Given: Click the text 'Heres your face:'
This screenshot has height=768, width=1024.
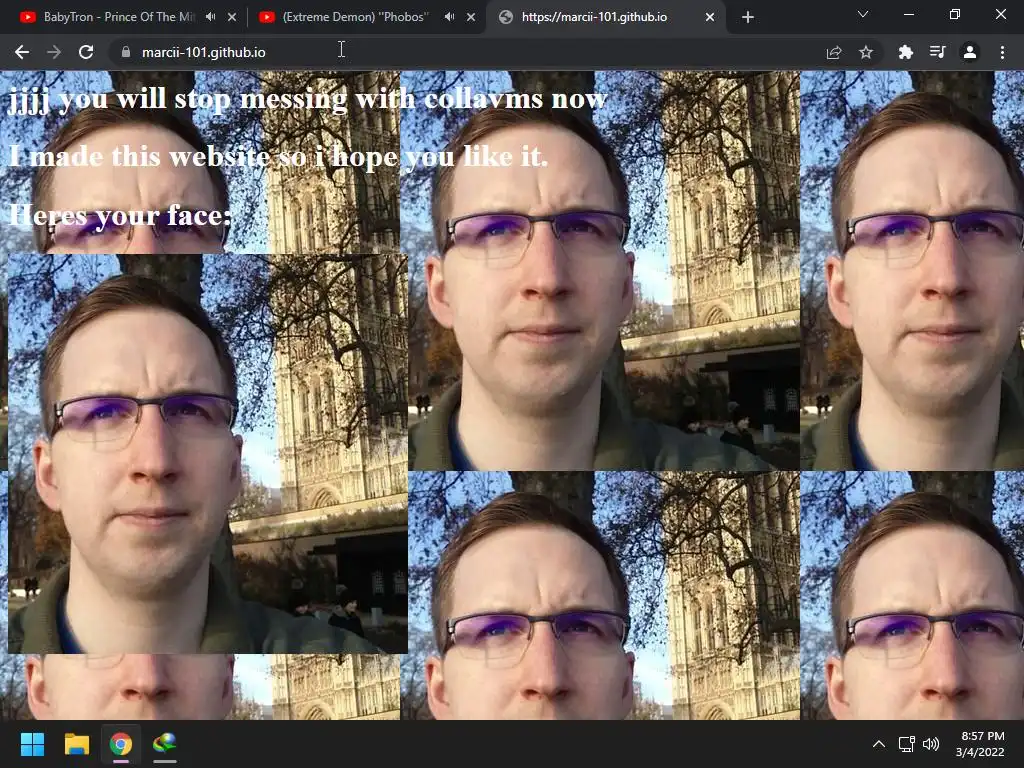Looking at the screenshot, I should point(120,216).
